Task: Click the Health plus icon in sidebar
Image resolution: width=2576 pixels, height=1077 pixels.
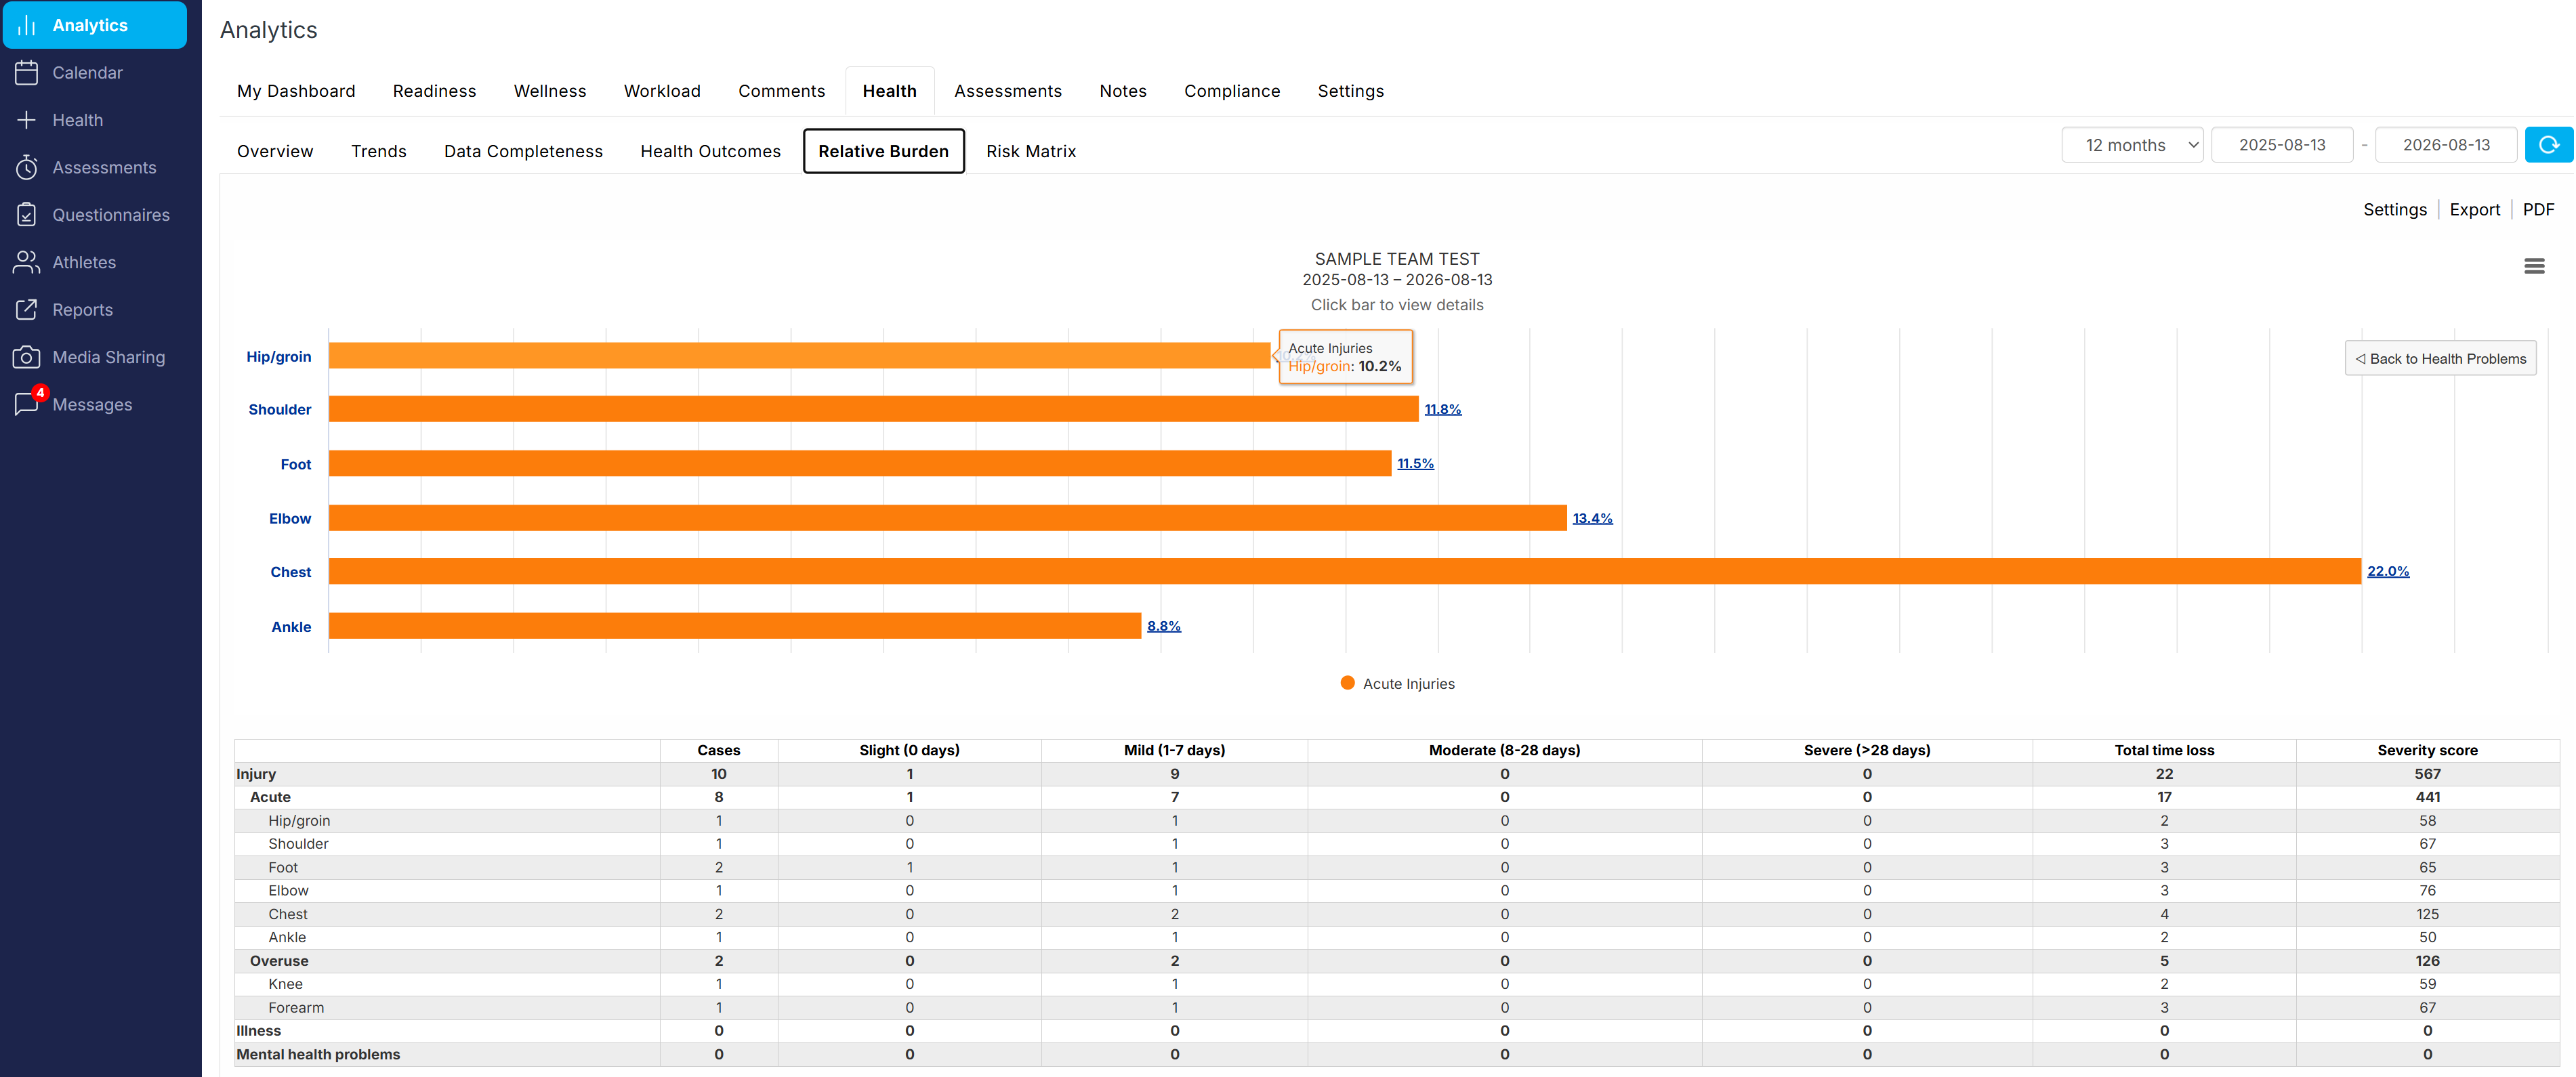Action: click(27, 120)
